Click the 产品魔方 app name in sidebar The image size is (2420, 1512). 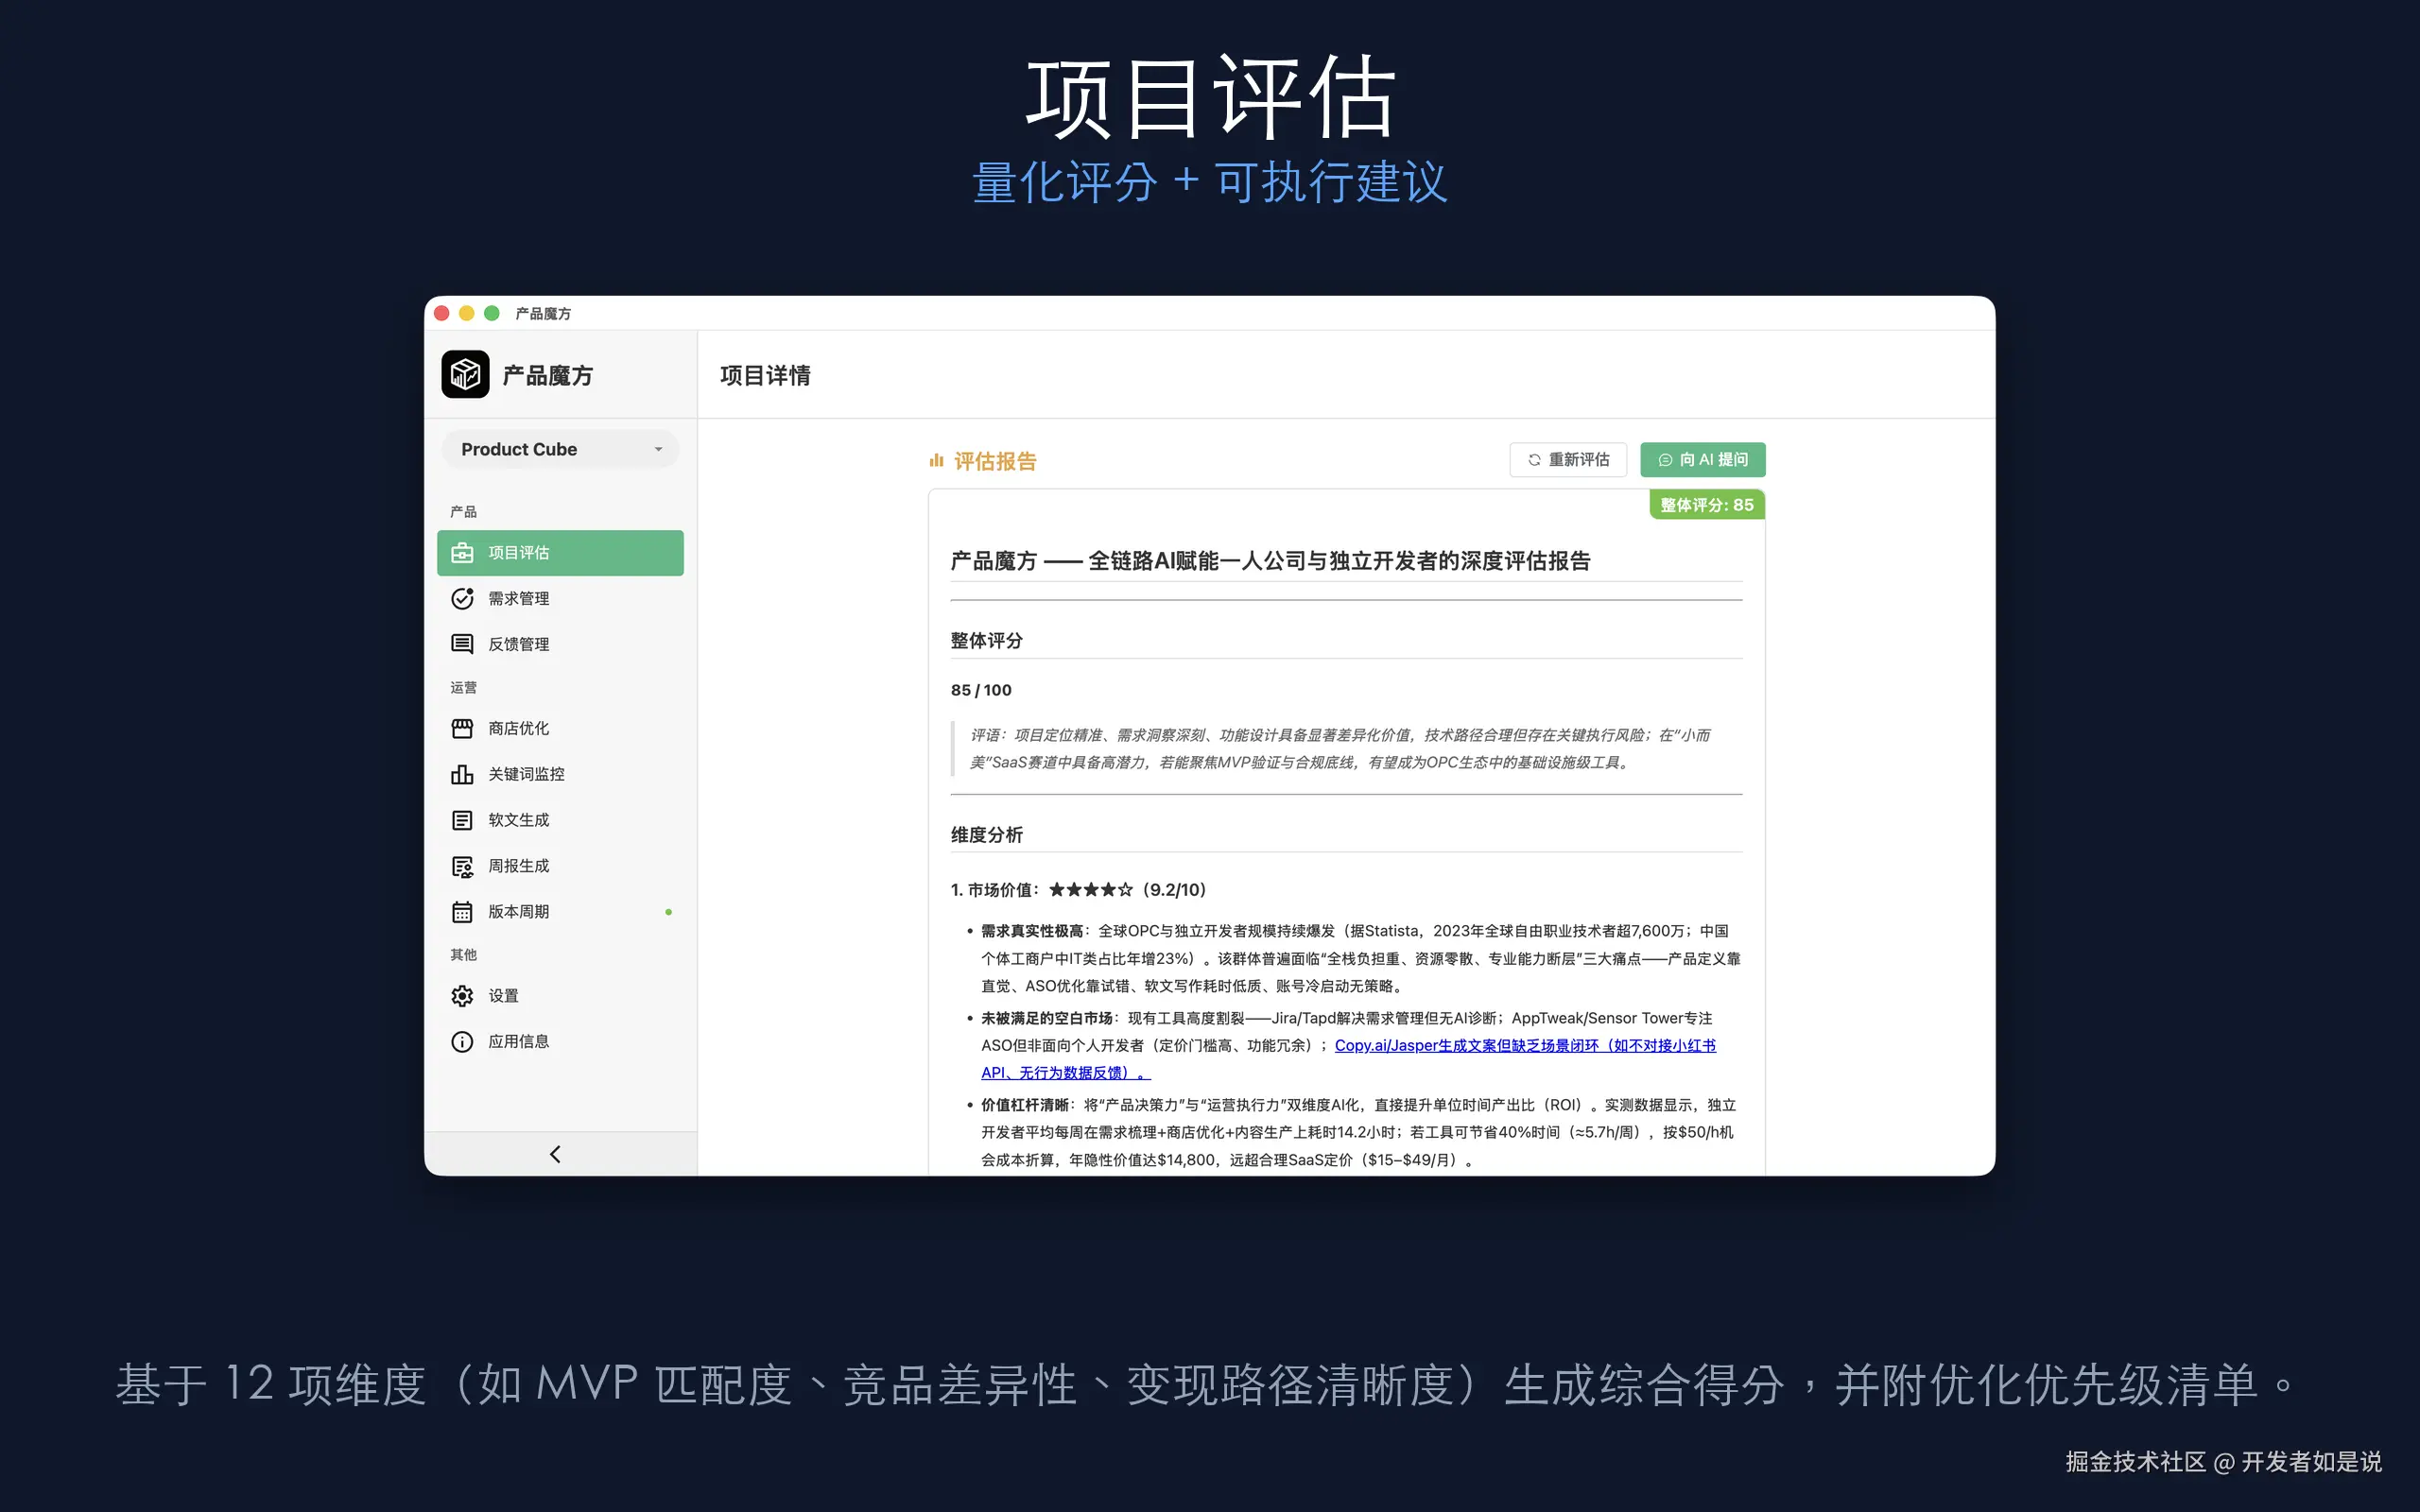548,375
